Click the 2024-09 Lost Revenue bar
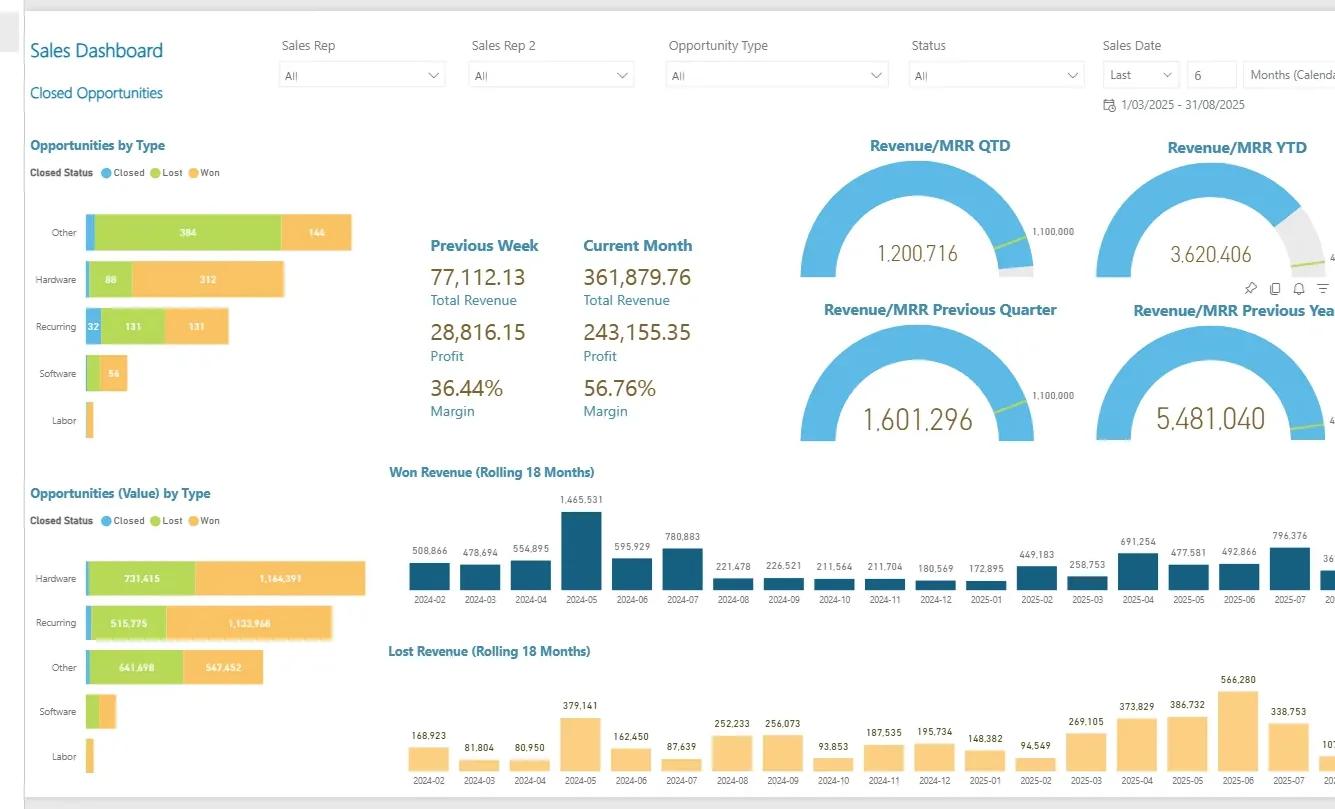The width and height of the screenshot is (1335, 809). pyautogui.click(x=783, y=753)
